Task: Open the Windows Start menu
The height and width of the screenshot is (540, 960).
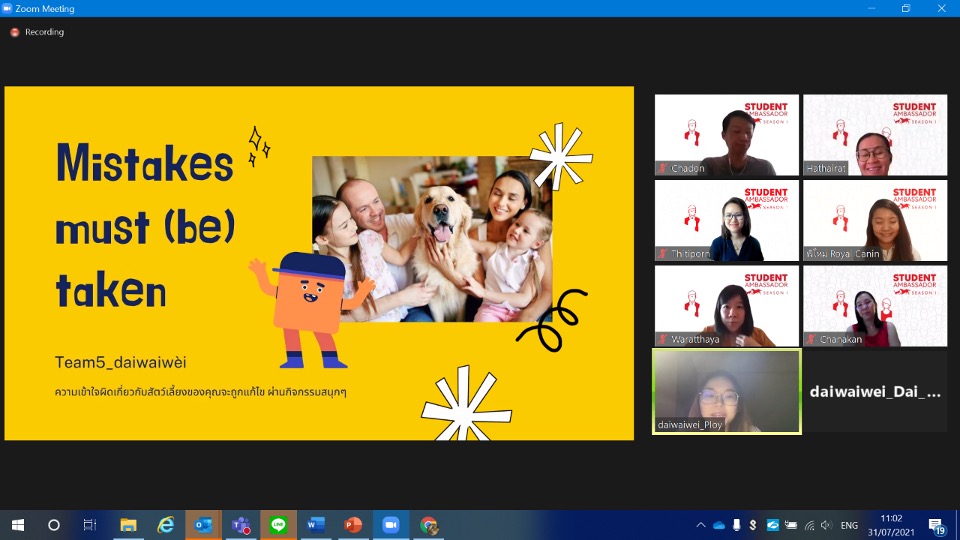Action: 18,525
